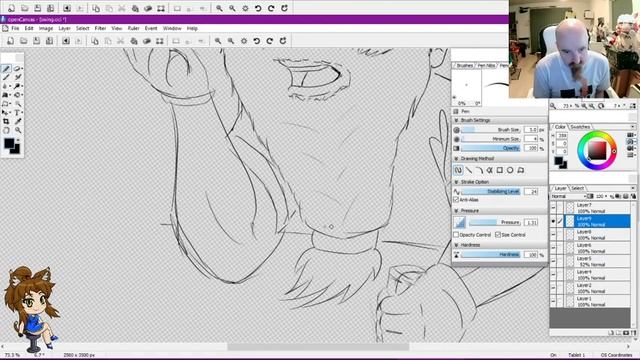
Task: Click the pressure curve graph thumbnail
Action: 460,222
